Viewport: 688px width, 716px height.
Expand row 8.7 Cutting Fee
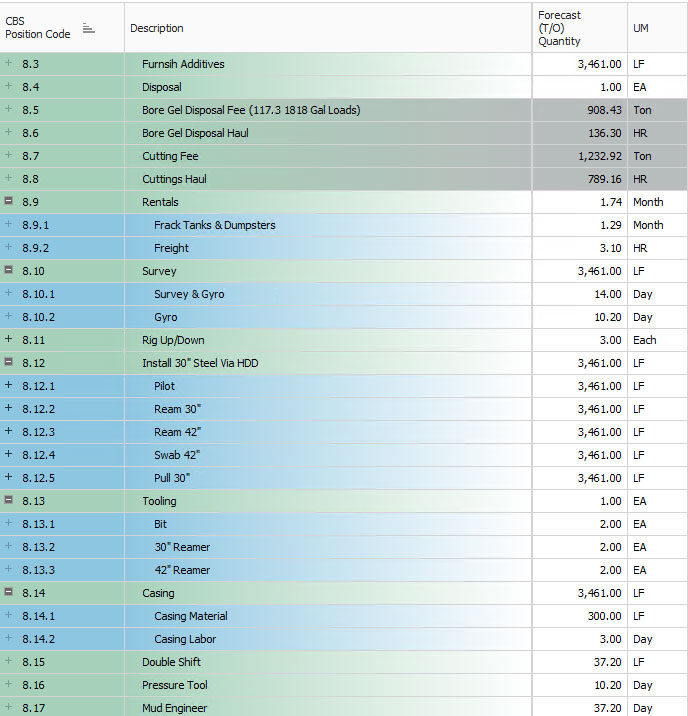[8, 155]
